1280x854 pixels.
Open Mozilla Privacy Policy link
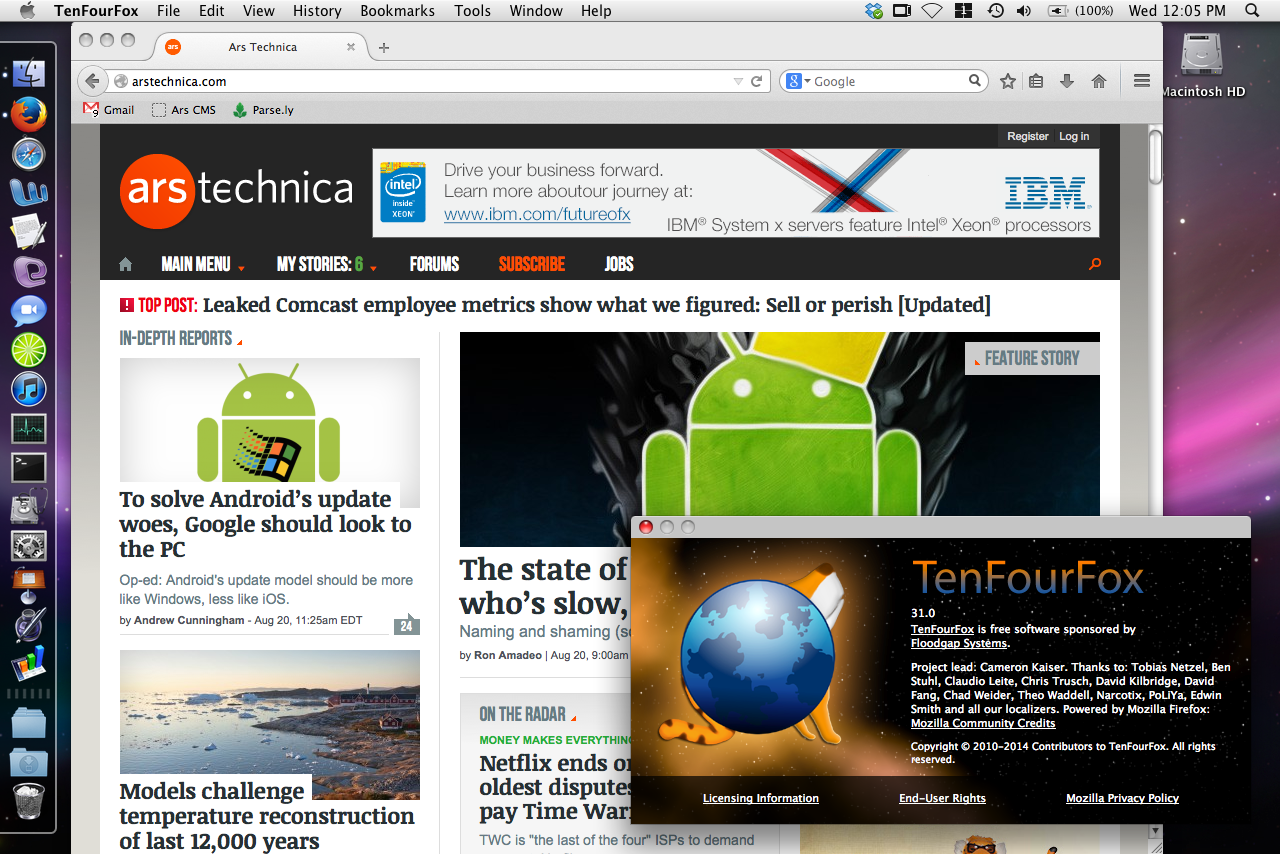(1122, 798)
